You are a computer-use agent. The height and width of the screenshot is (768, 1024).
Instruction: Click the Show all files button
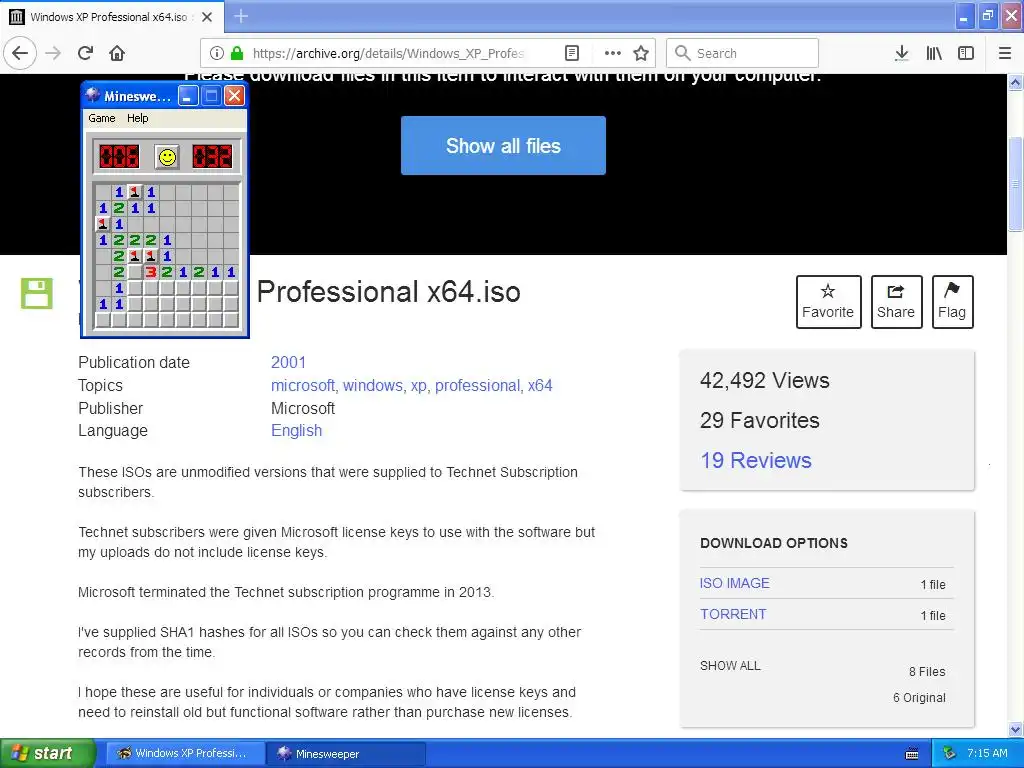503,146
